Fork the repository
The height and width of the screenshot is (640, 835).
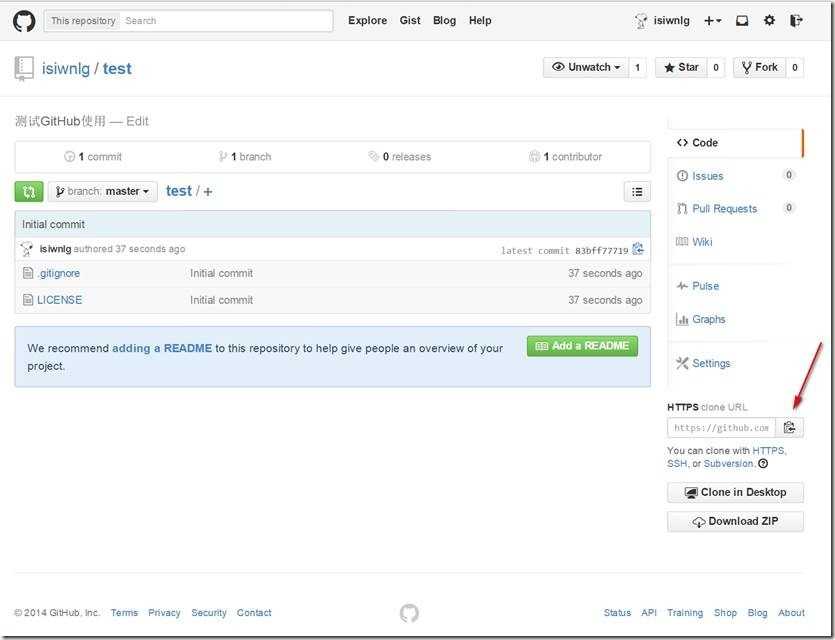759,68
